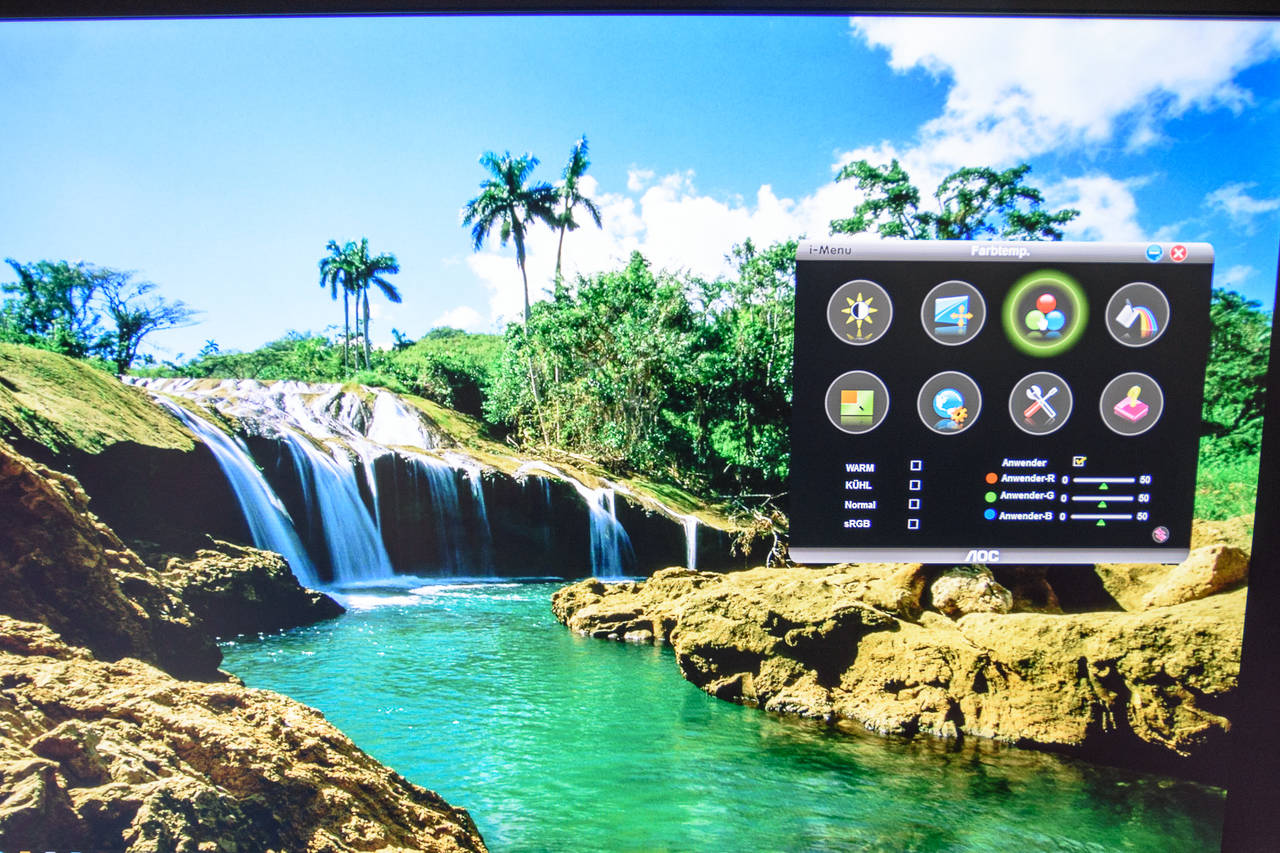Click the orange dot beside Anwender-R
Viewport: 1280px width, 853px height.
click(991, 478)
